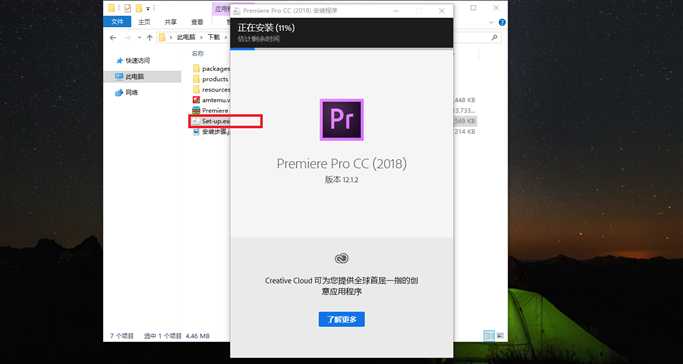Switch to the 主页 ribbon tab

point(144,22)
